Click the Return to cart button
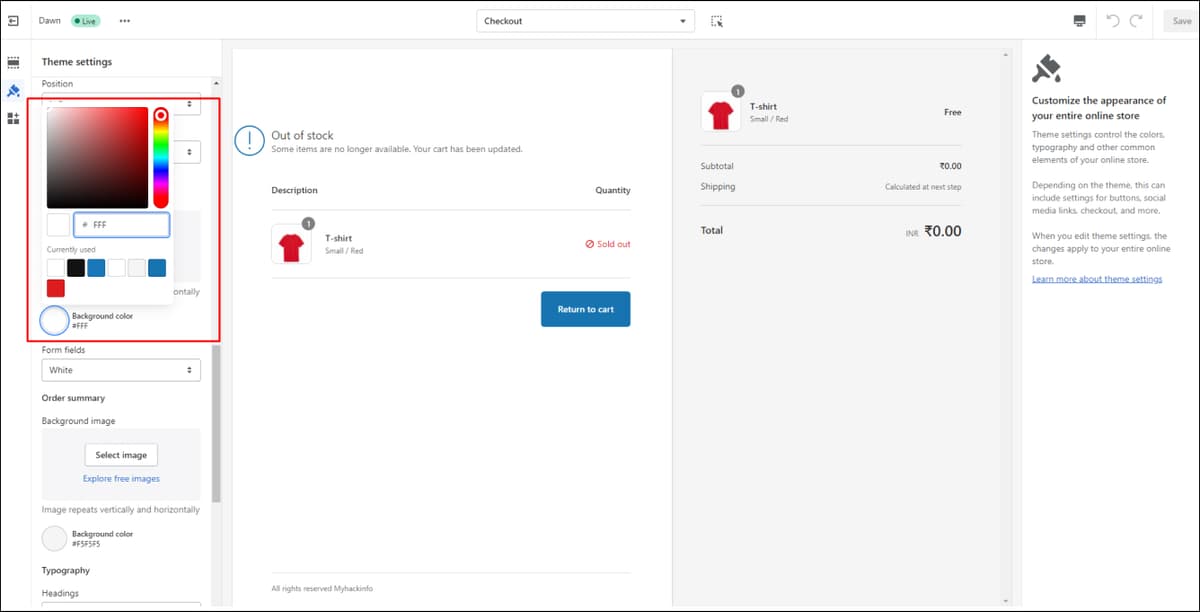Image resolution: width=1200 pixels, height=612 pixels. pos(586,309)
